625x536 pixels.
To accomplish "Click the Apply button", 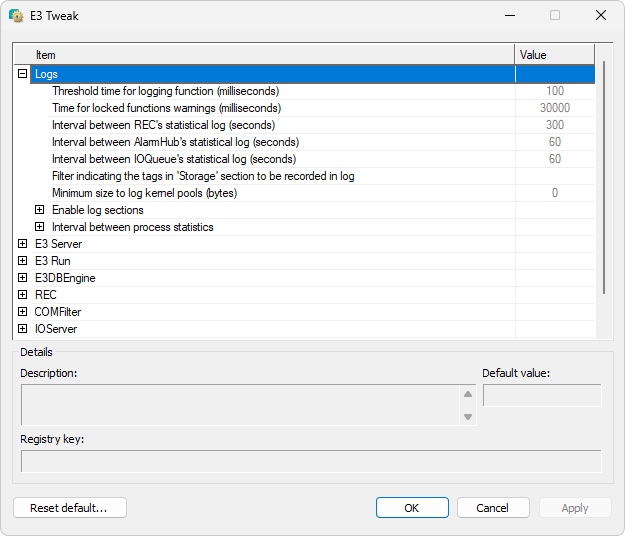I will coord(575,508).
